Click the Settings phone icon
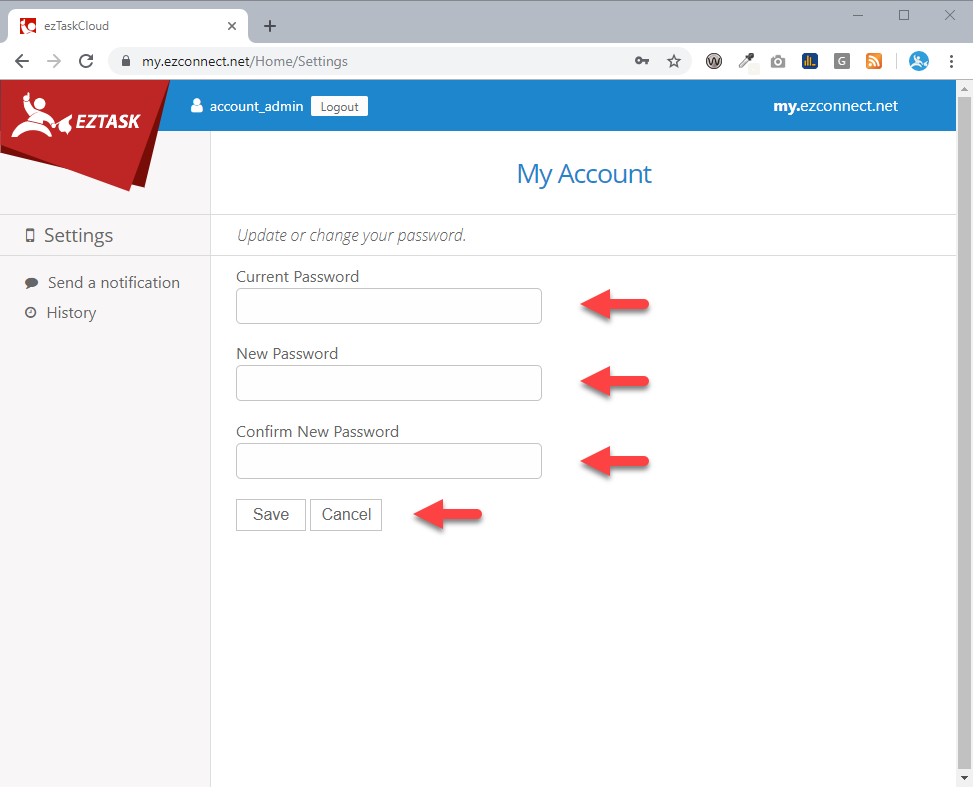The width and height of the screenshot is (973, 787). (x=30, y=235)
